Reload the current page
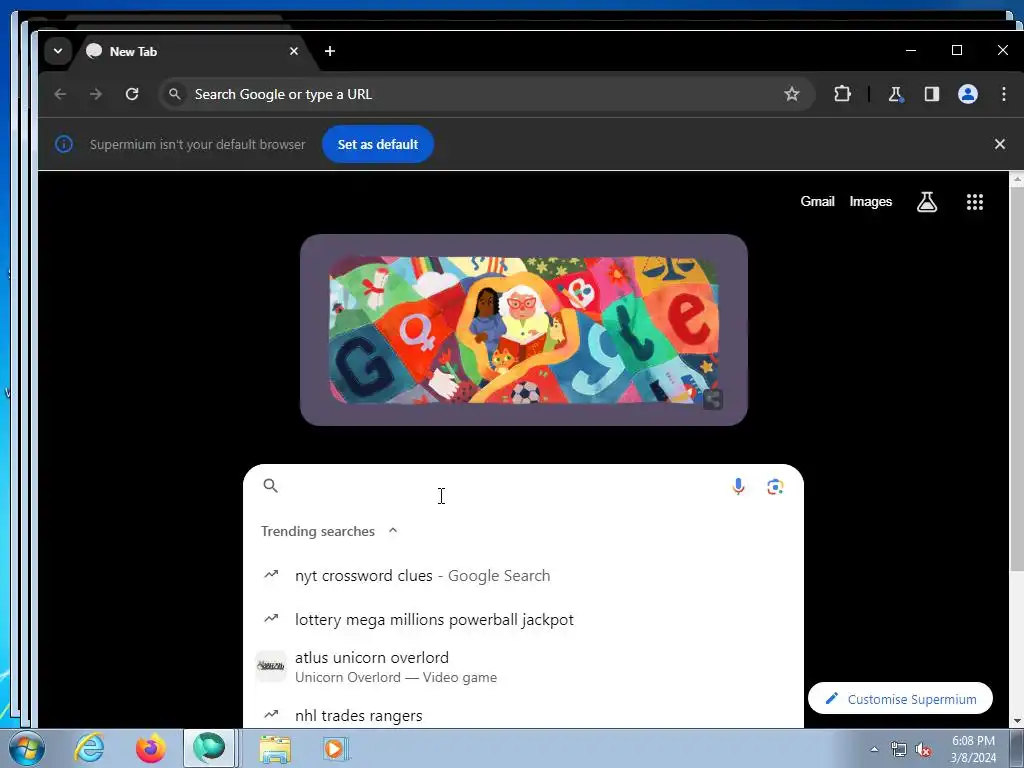 (x=132, y=94)
